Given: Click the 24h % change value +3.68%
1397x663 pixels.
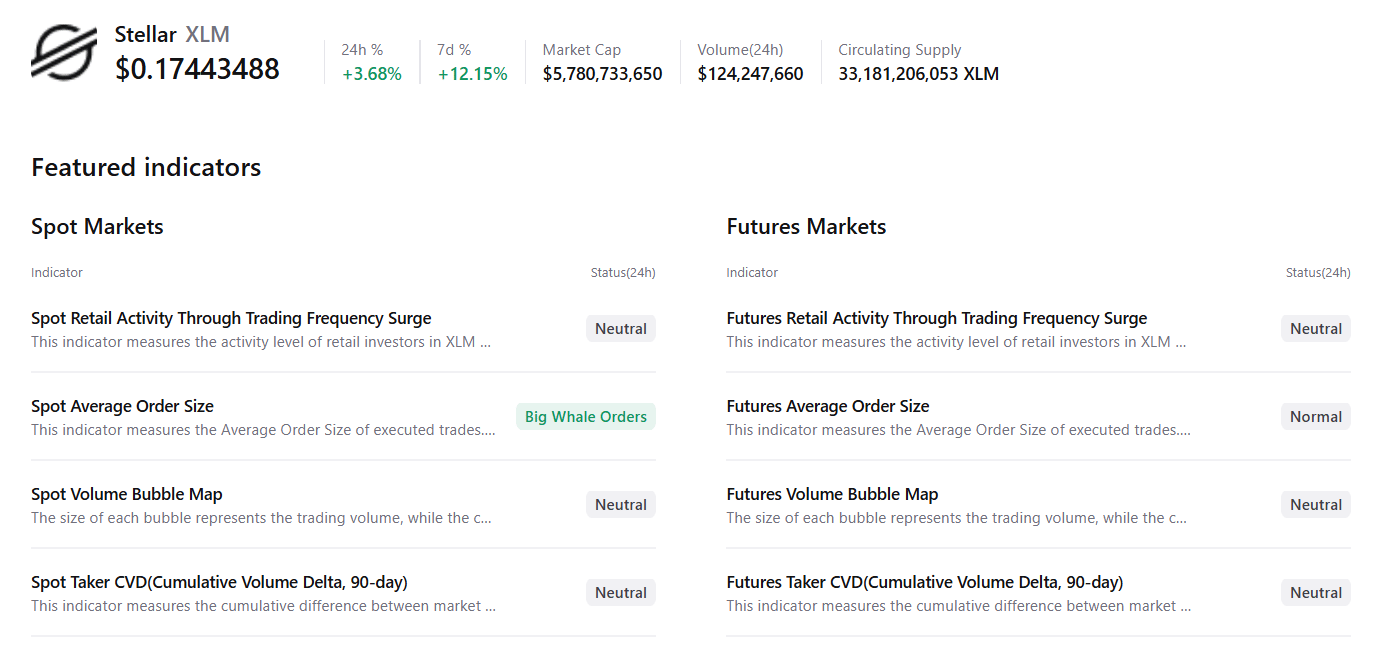Looking at the screenshot, I should point(371,74).
